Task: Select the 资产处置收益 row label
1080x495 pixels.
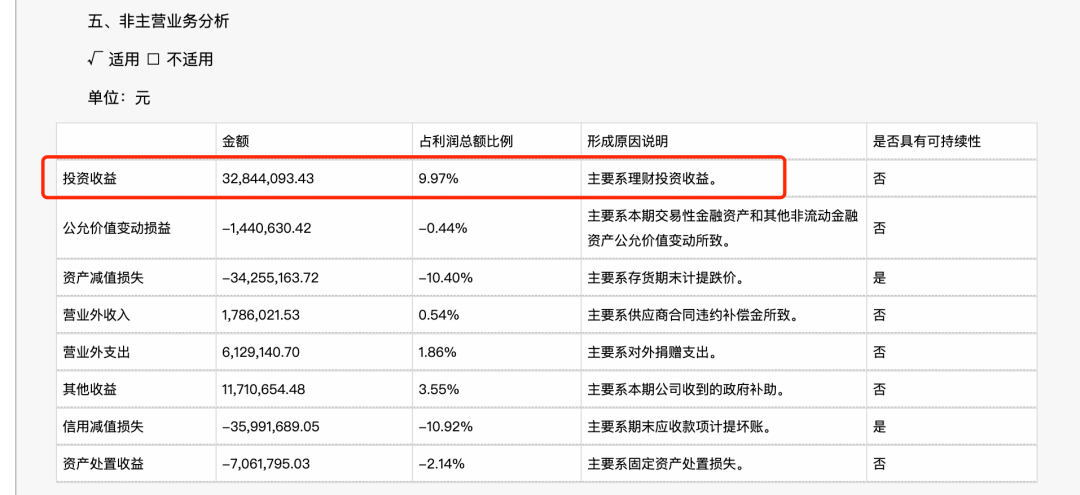Action: tap(103, 463)
